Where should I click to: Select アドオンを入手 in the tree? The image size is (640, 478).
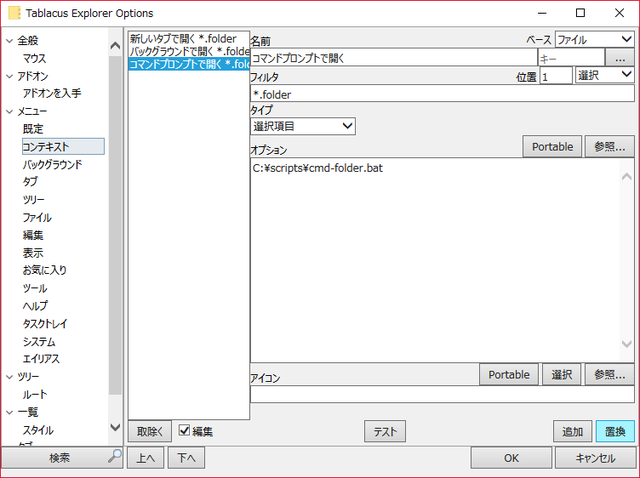(52, 93)
